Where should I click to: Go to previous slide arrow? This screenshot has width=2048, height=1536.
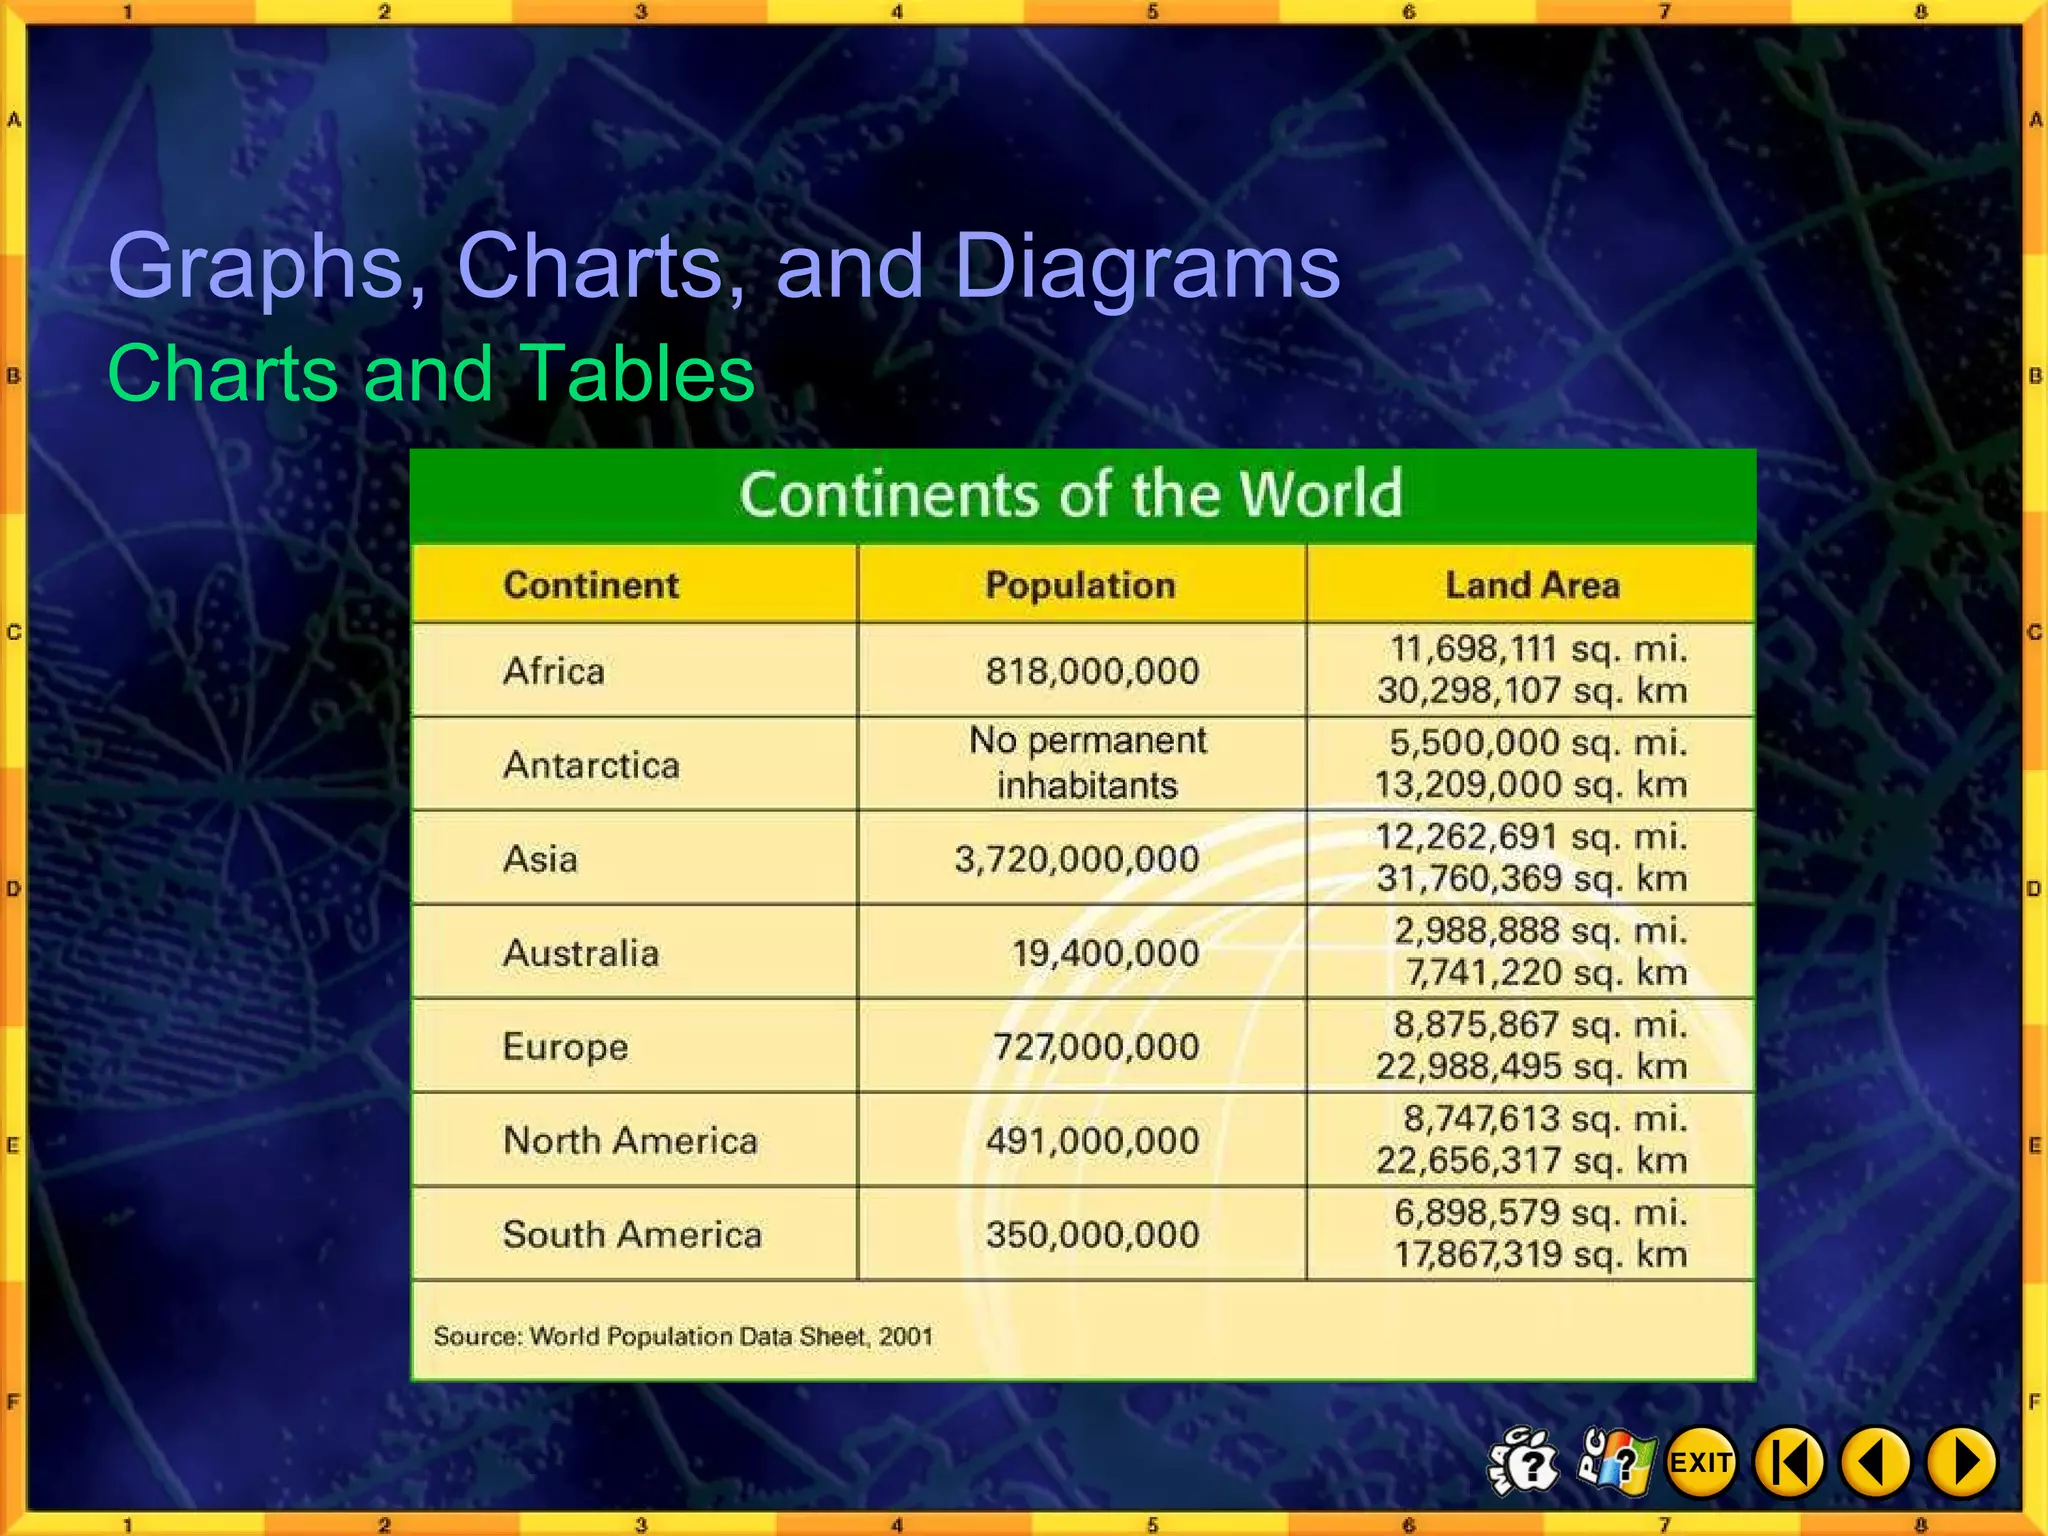click(1876, 1462)
